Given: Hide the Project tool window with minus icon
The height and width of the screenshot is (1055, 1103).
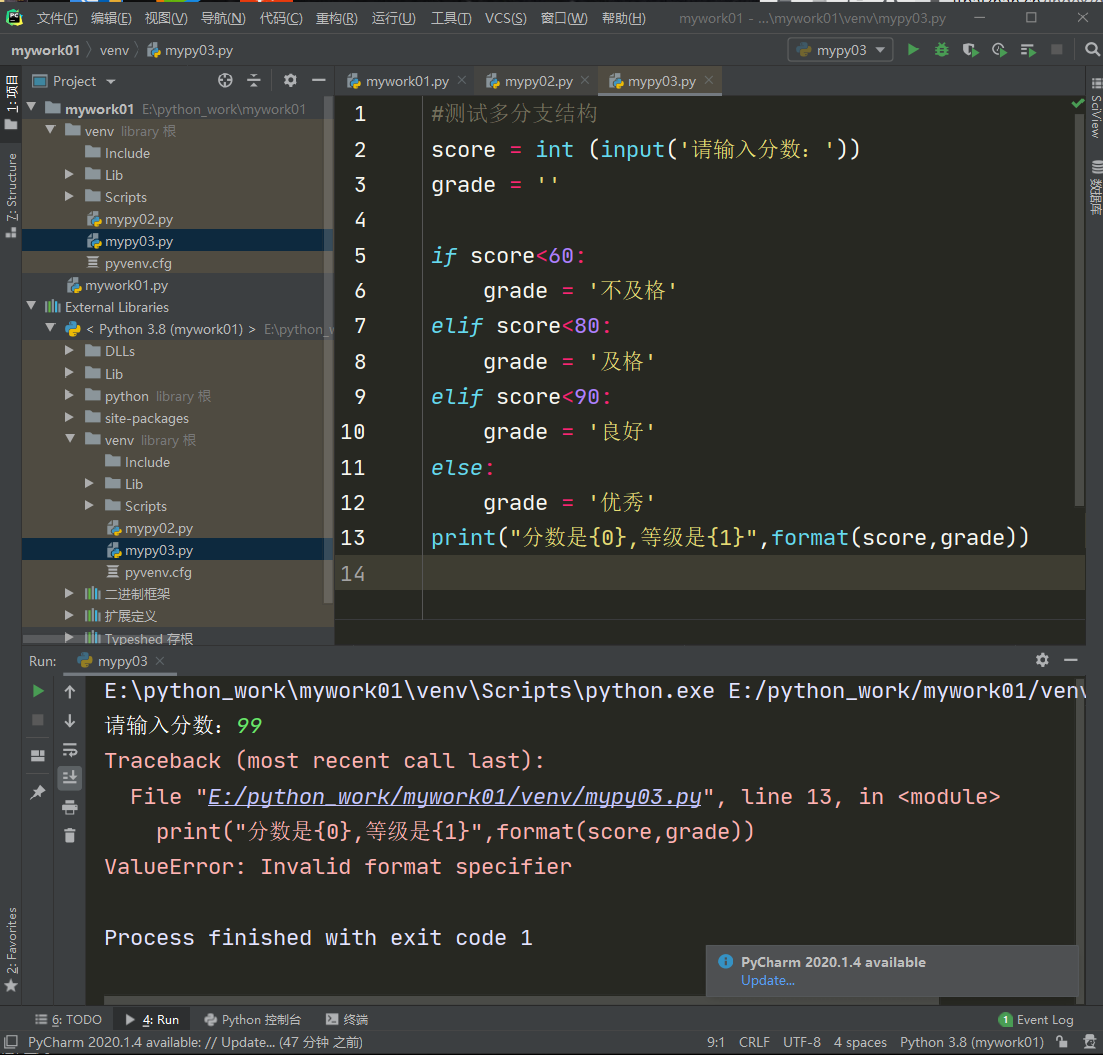Looking at the screenshot, I should pos(319,81).
